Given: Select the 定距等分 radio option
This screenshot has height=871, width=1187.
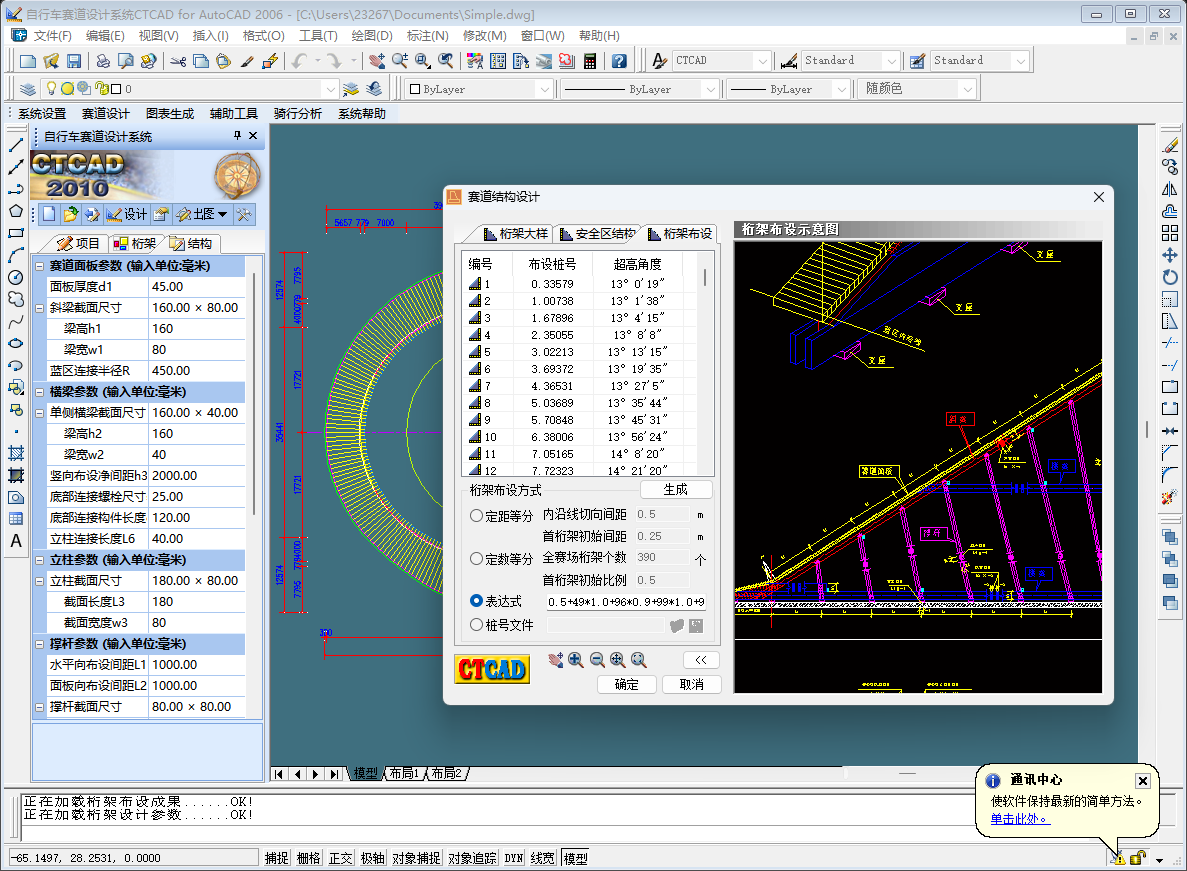Looking at the screenshot, I should tap(477, 515).
